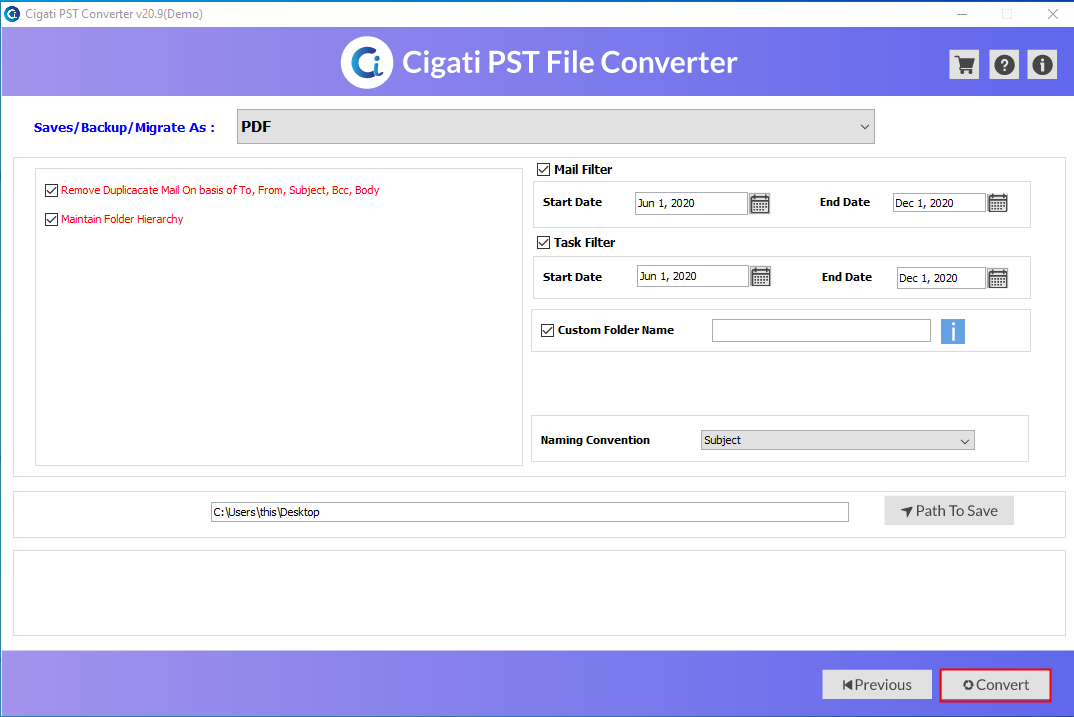This screenshot has width=1074, height=717.
Task: Close the Cigati PST Converter window
Action: point(1053,14)
